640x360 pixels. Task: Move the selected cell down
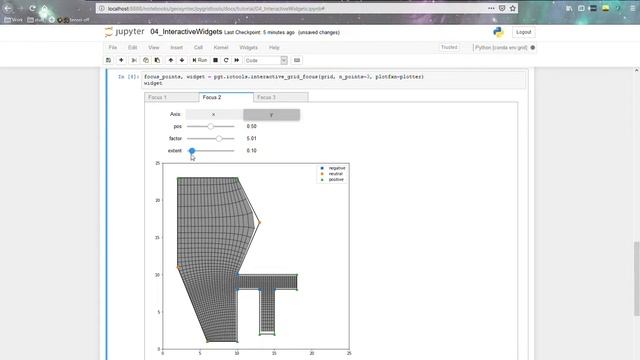182,60
